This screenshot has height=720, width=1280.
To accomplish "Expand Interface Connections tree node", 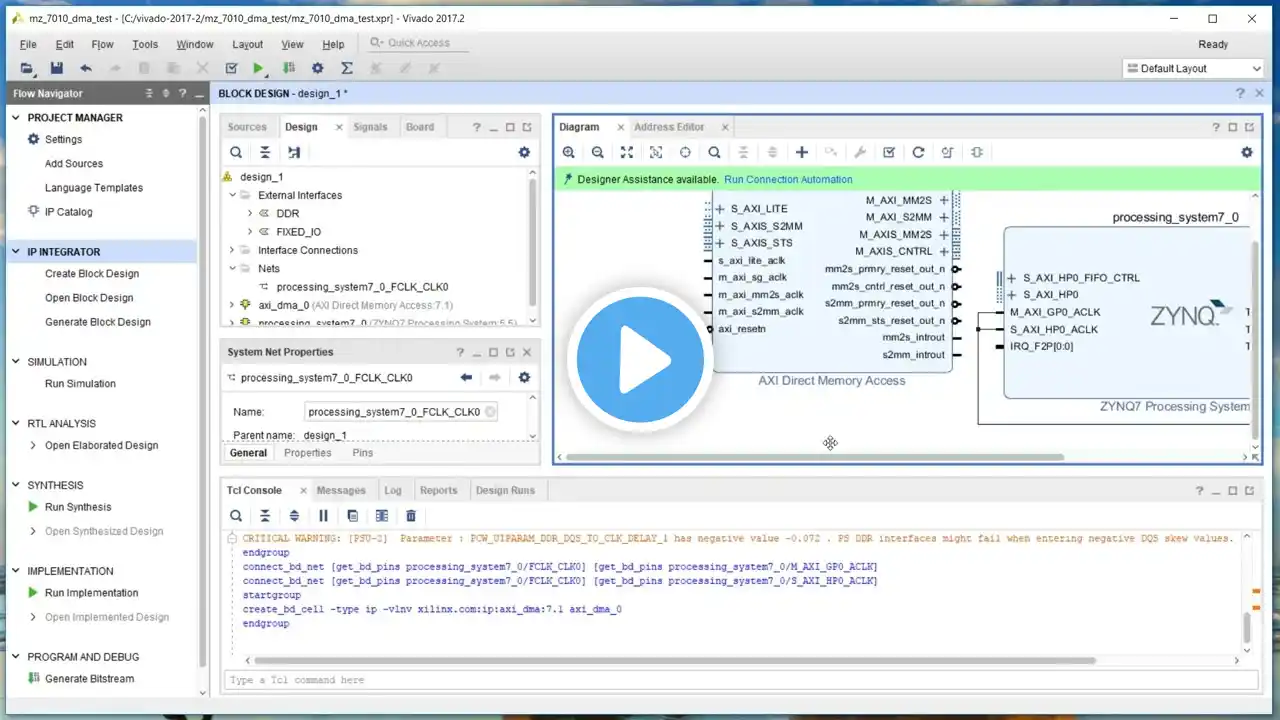I will [232, 250].
